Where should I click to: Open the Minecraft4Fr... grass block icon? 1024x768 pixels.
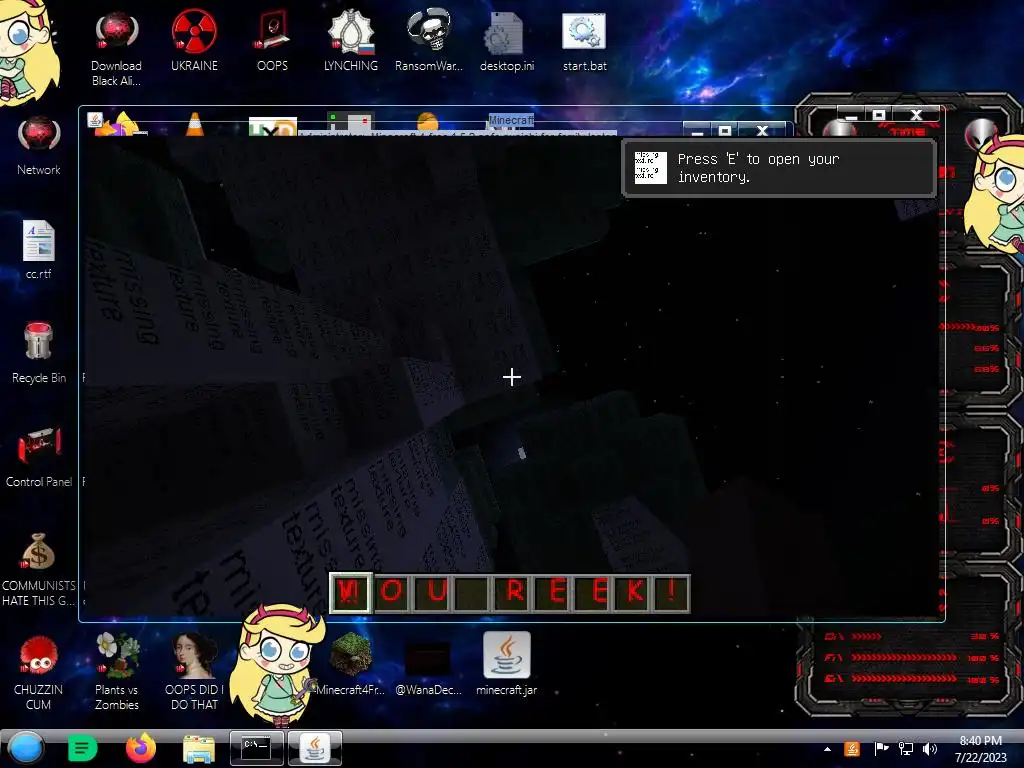click(351, 665)
